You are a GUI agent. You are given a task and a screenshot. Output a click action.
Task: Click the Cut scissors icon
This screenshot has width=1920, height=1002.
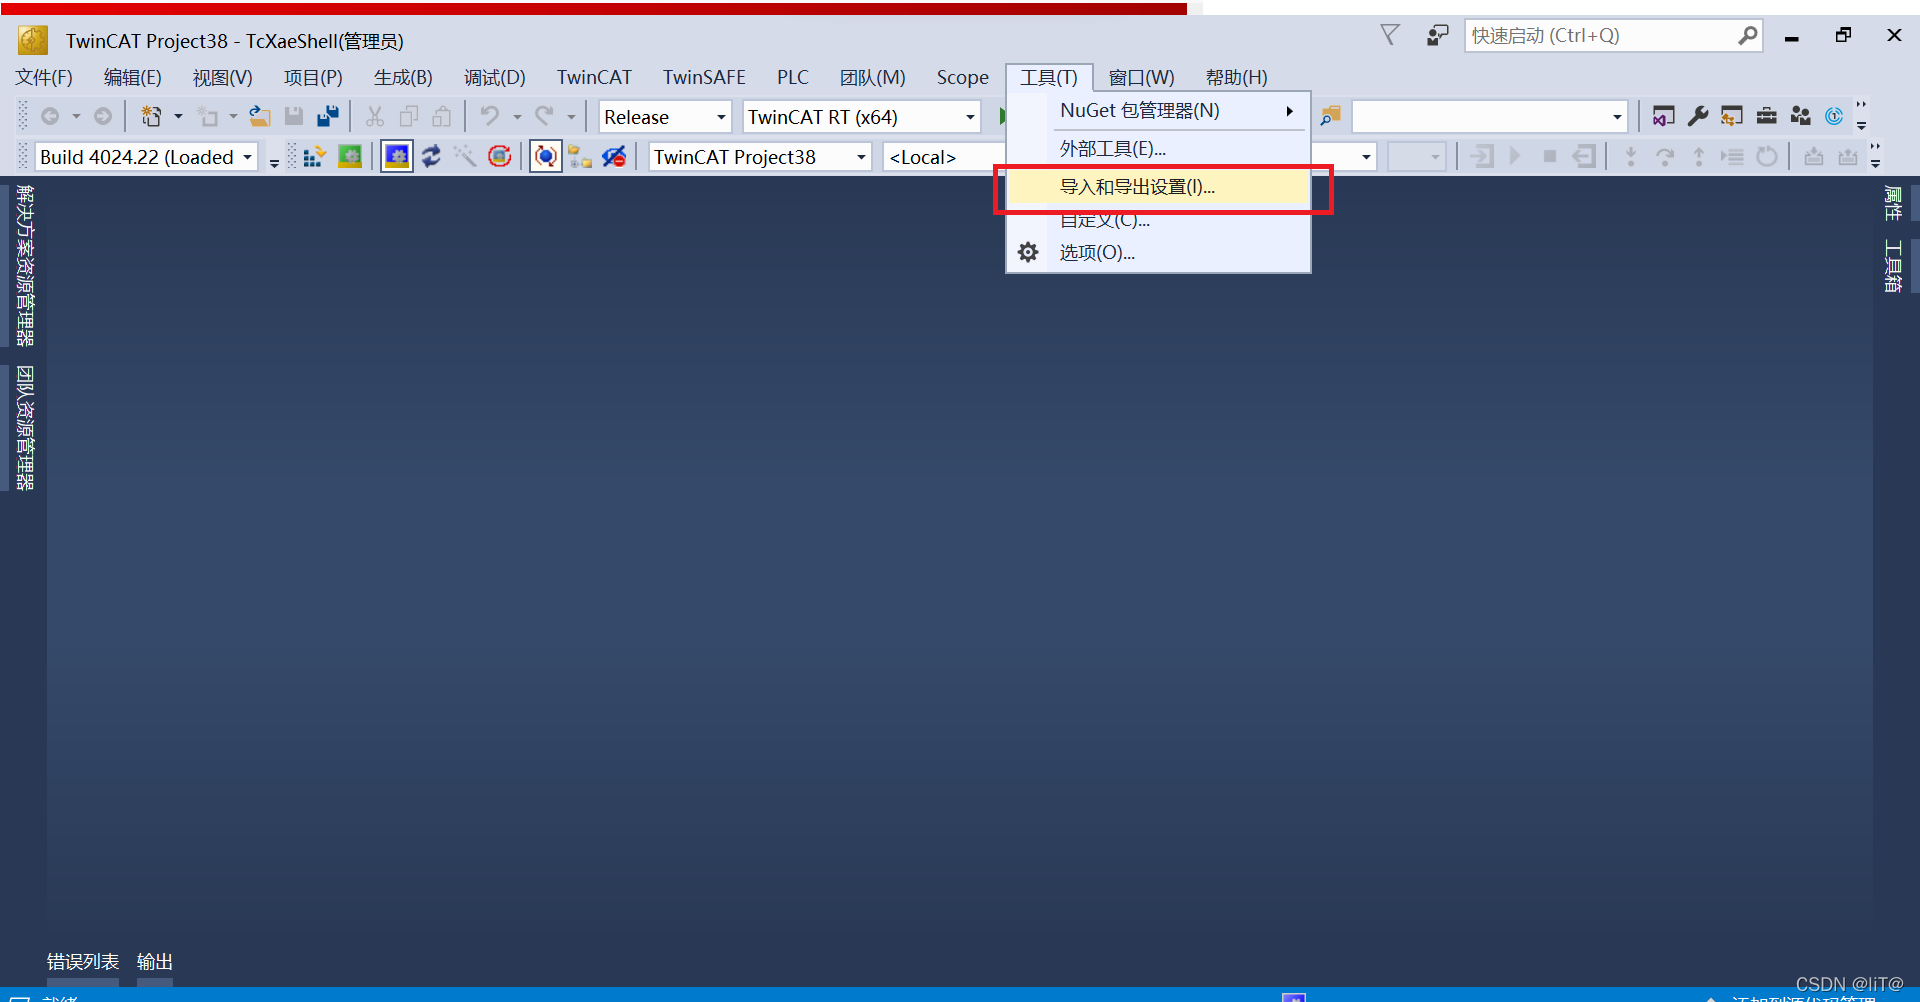pos(375,117)
